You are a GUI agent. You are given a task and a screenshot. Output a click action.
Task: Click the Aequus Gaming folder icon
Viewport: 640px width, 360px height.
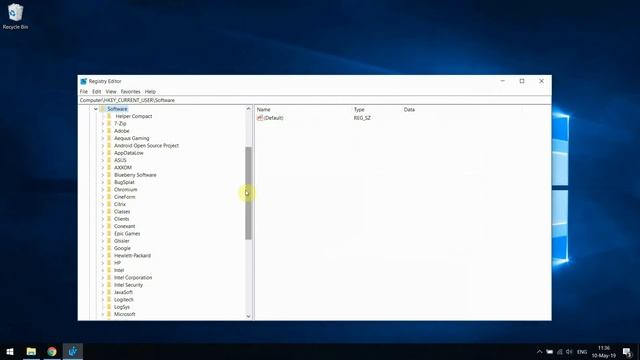point(109,138)
